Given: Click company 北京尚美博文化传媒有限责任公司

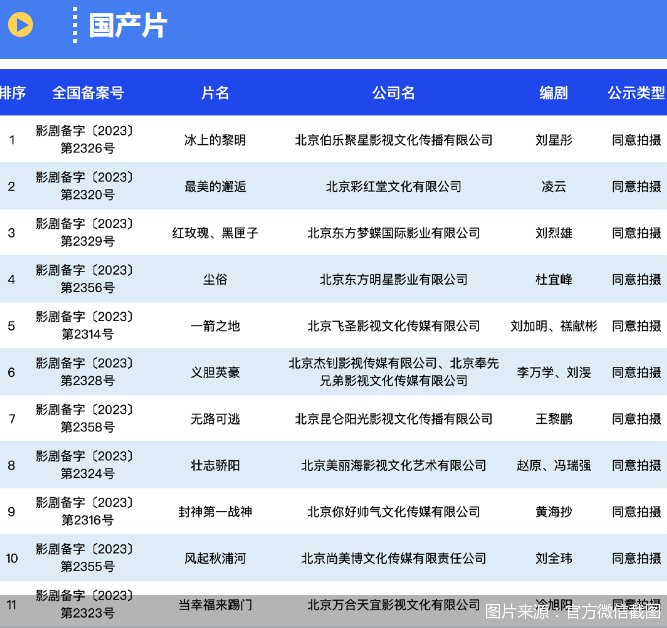Looking at the screenshot, I should [x=393, y=558].
